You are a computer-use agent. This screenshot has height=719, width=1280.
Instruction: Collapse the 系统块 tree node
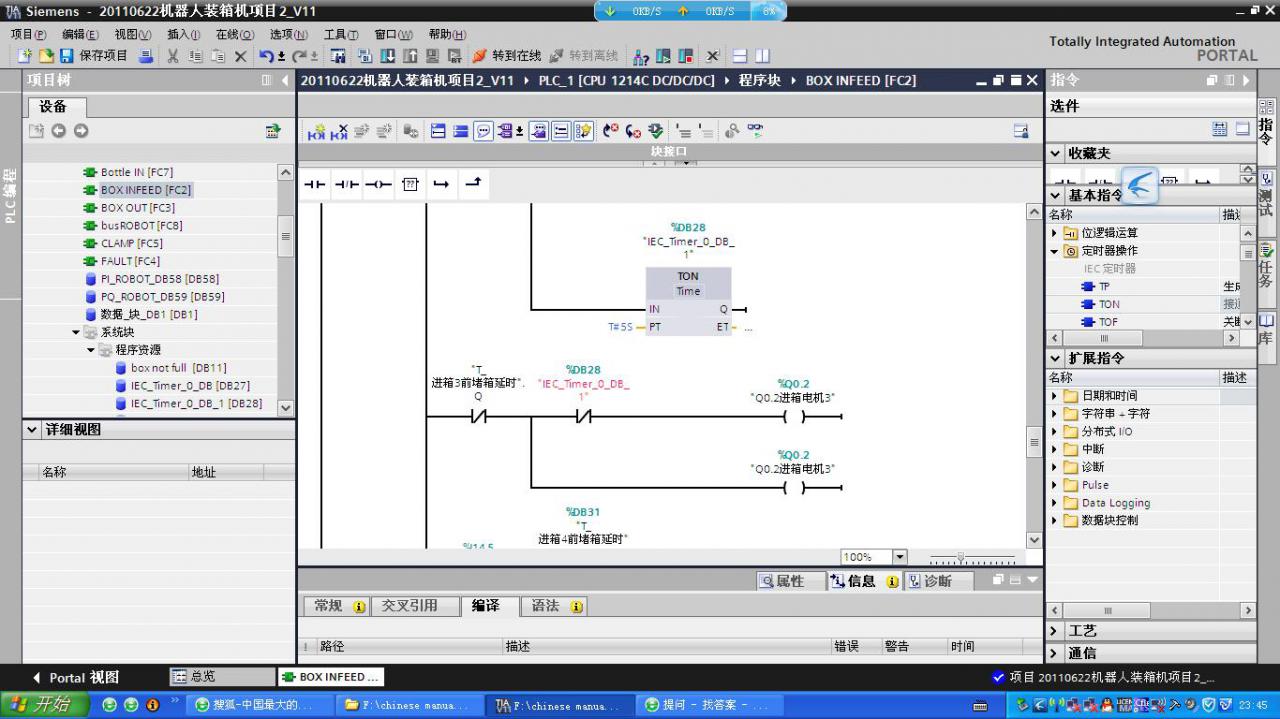[x=76, y=332]
